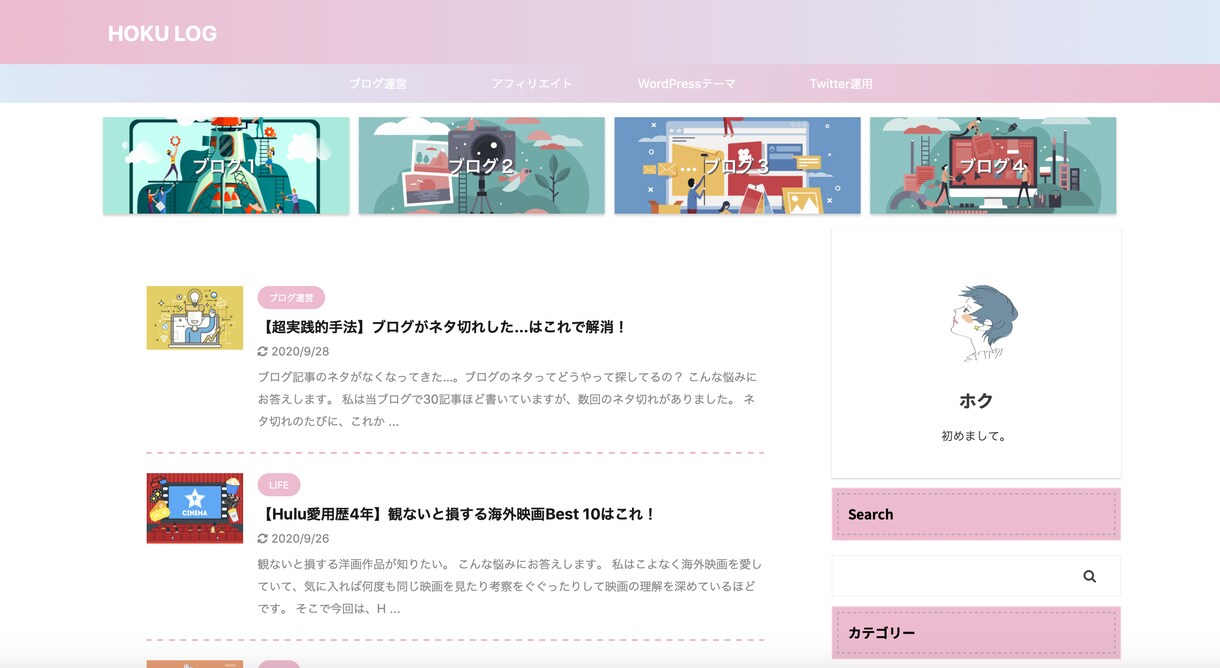Image resolution: width=1220 pixels, height=668 pixels.
Task: Click the excerpt starting ブログ記事のネタがなくなってきた
Action: (x=507, y=399)
